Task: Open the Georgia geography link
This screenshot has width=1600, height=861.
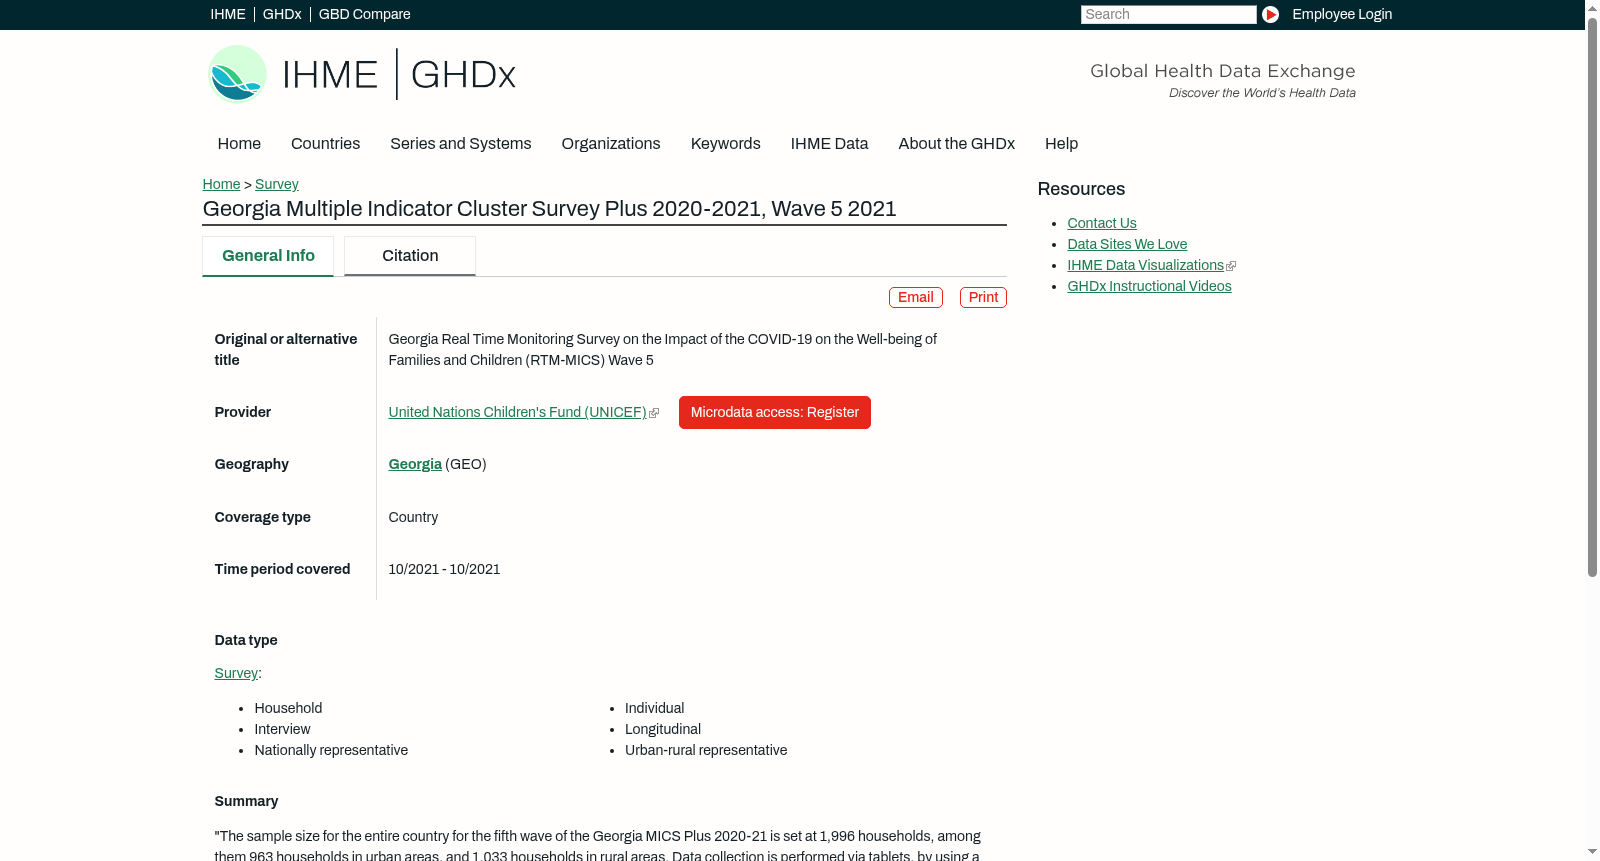Action: pyautogui.click(x=415, y=465)
